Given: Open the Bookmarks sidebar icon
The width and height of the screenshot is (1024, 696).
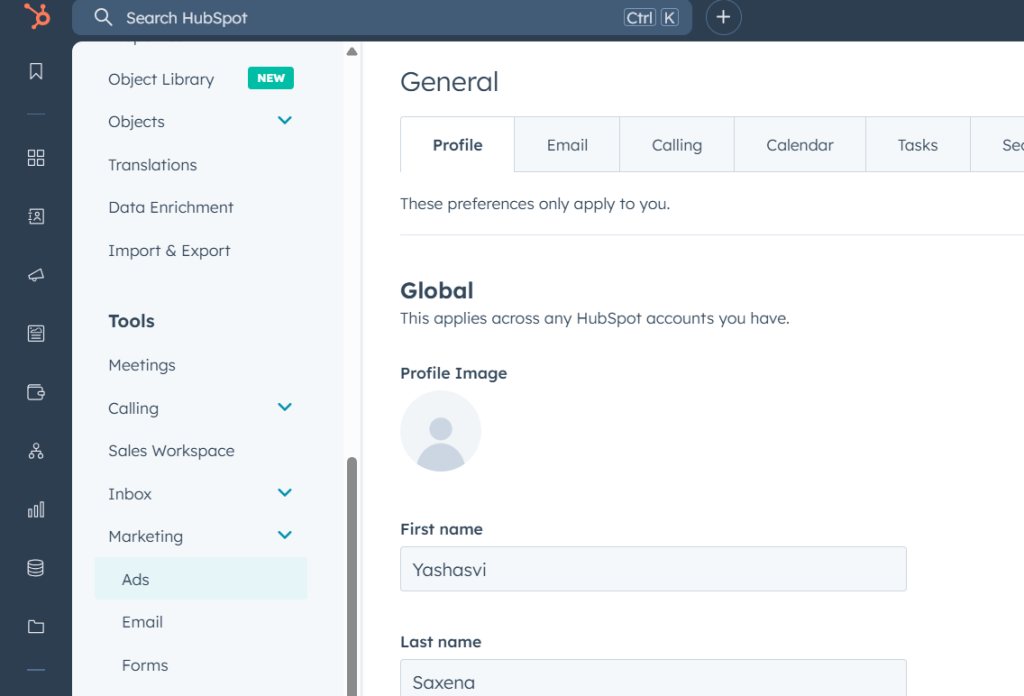Looking at the screenshot, I should 36,71.
